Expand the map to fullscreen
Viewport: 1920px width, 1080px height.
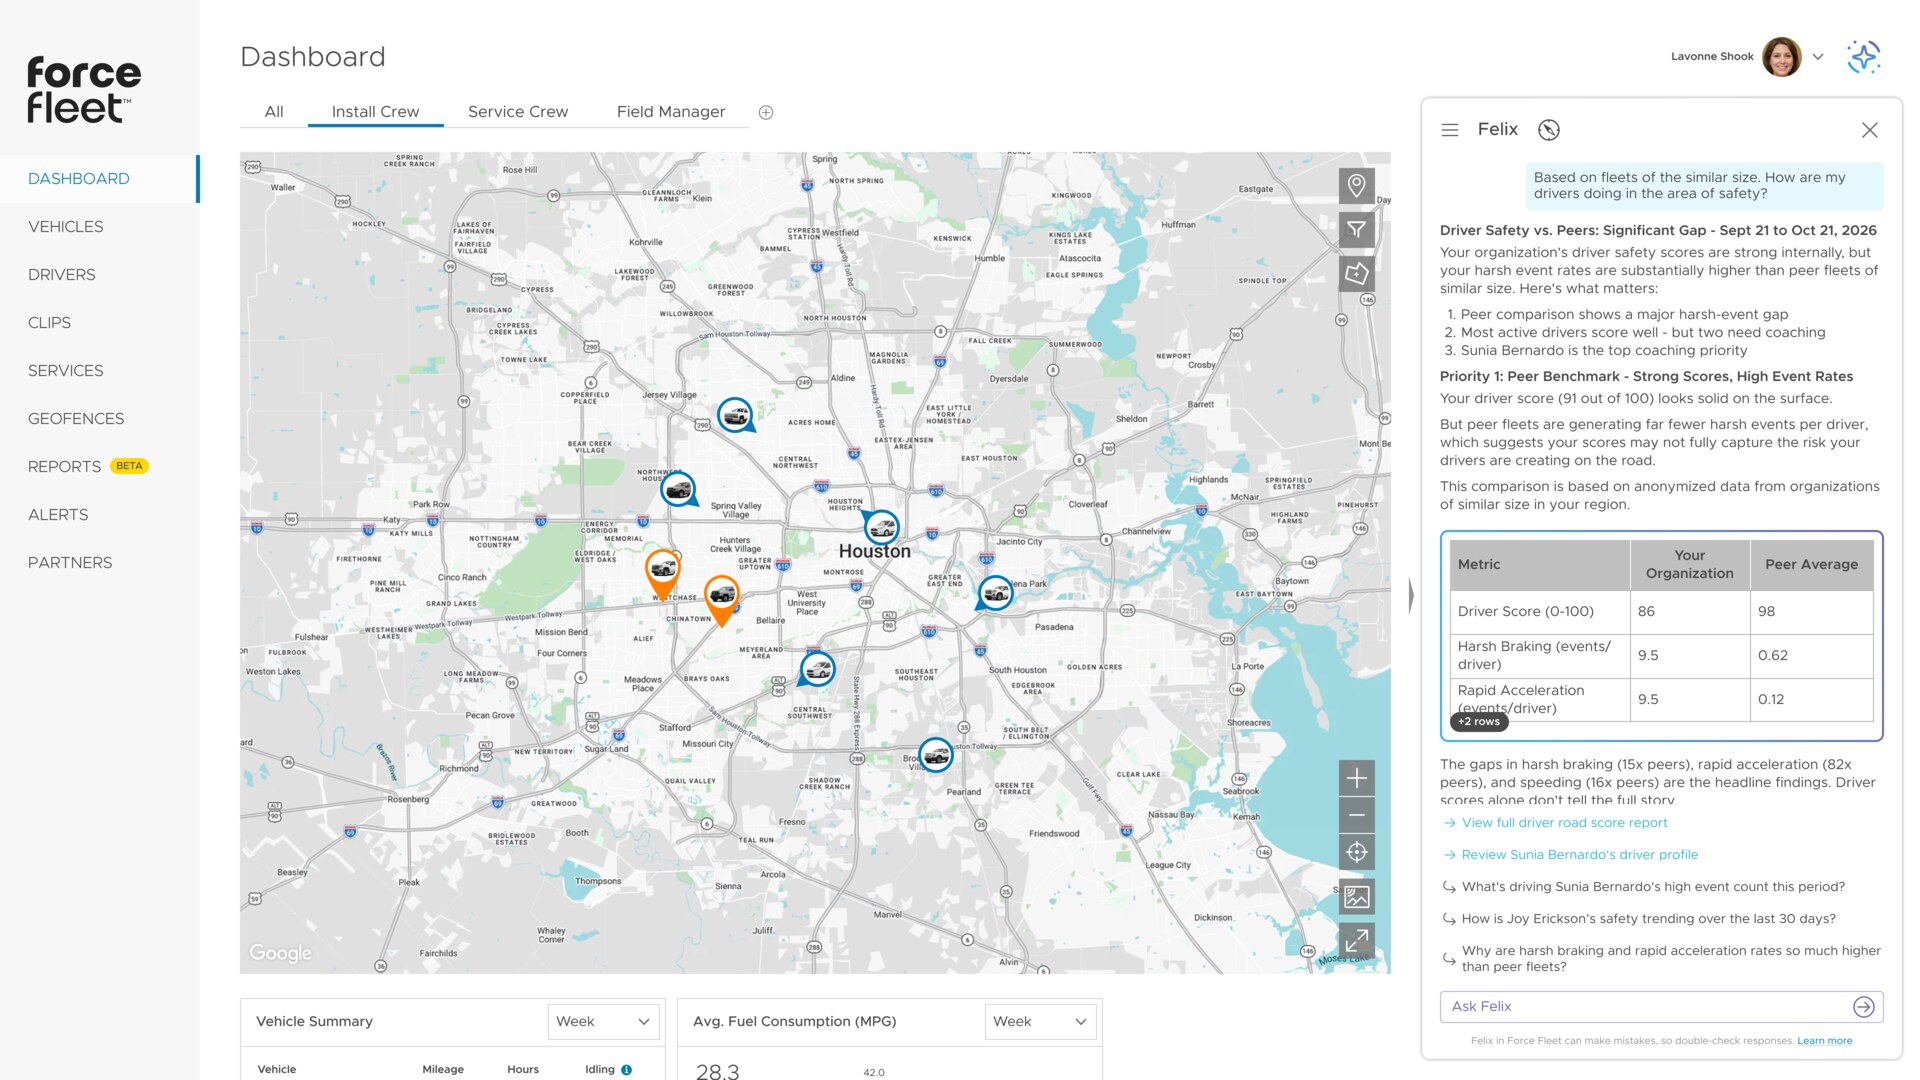coord(1357,941)
